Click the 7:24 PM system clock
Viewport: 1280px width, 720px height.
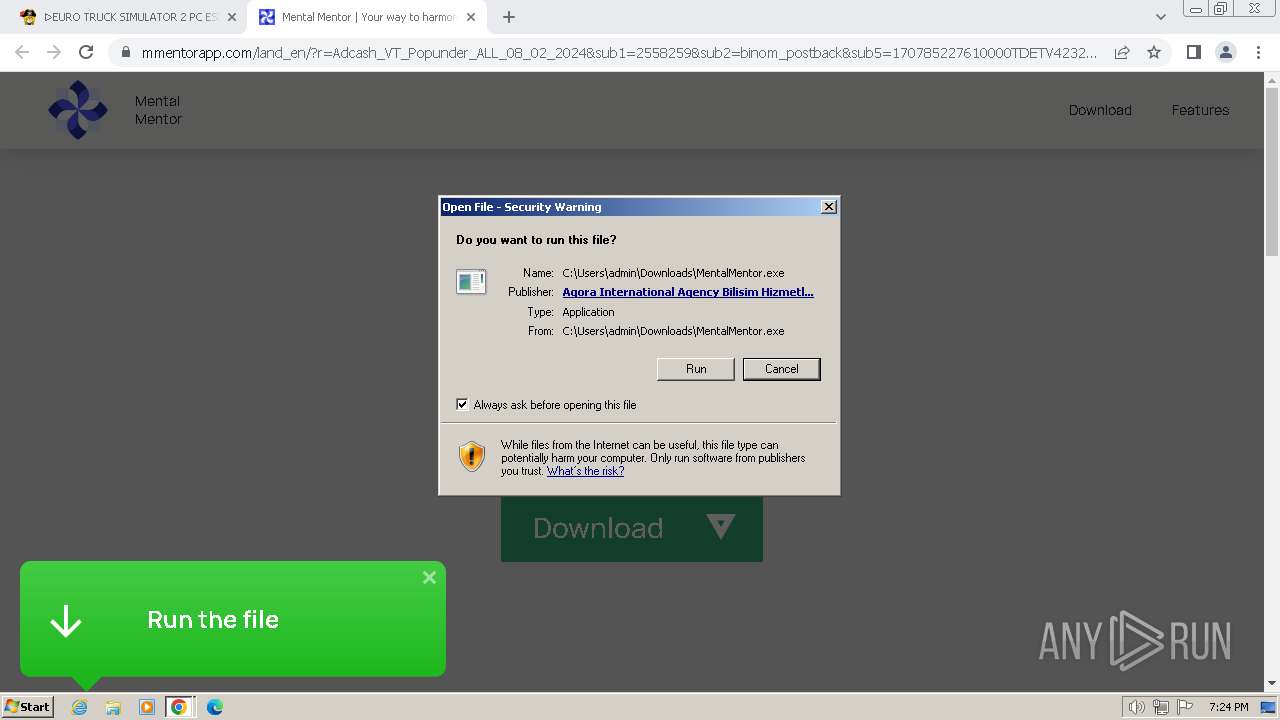coord(1228,707)
